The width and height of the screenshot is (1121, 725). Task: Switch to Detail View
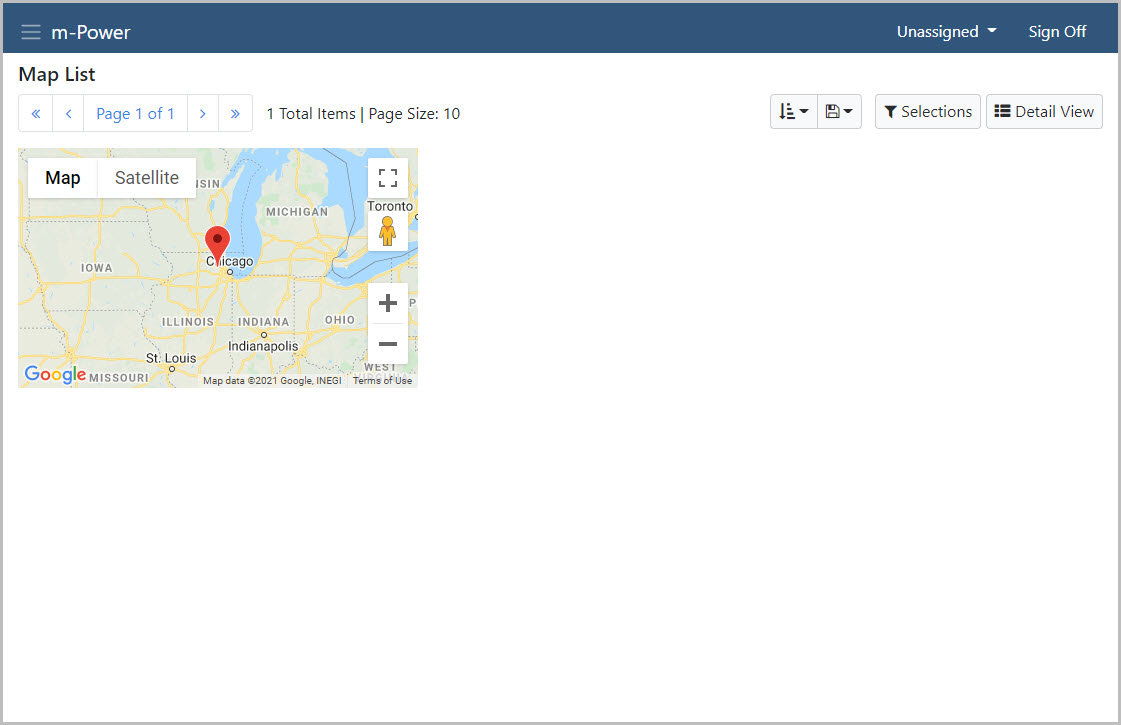coord(1044,112)
